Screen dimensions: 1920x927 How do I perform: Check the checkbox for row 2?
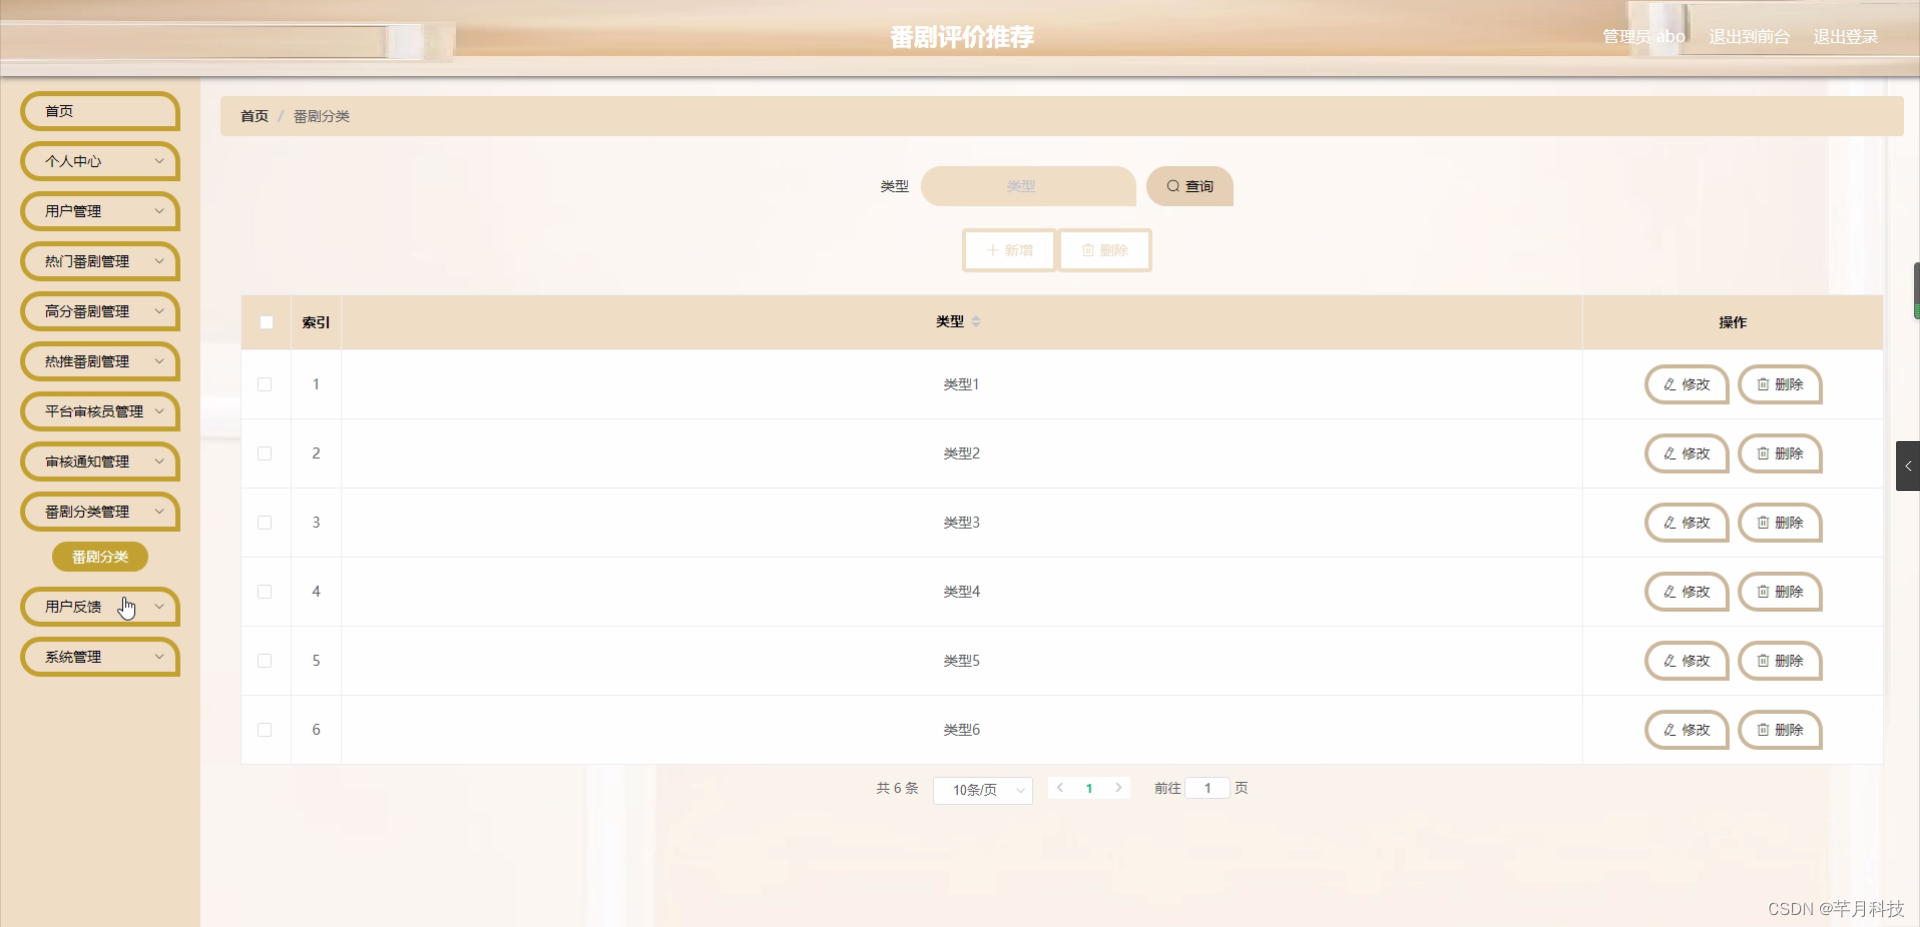click(265, 453)
